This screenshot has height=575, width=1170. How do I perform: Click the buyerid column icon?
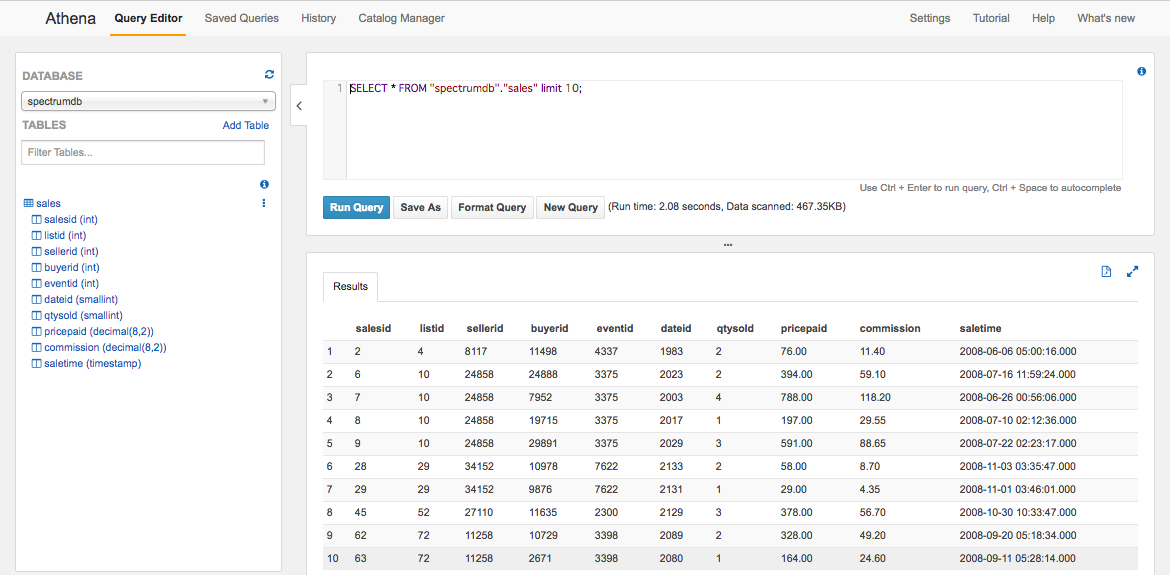click(37, 267)
